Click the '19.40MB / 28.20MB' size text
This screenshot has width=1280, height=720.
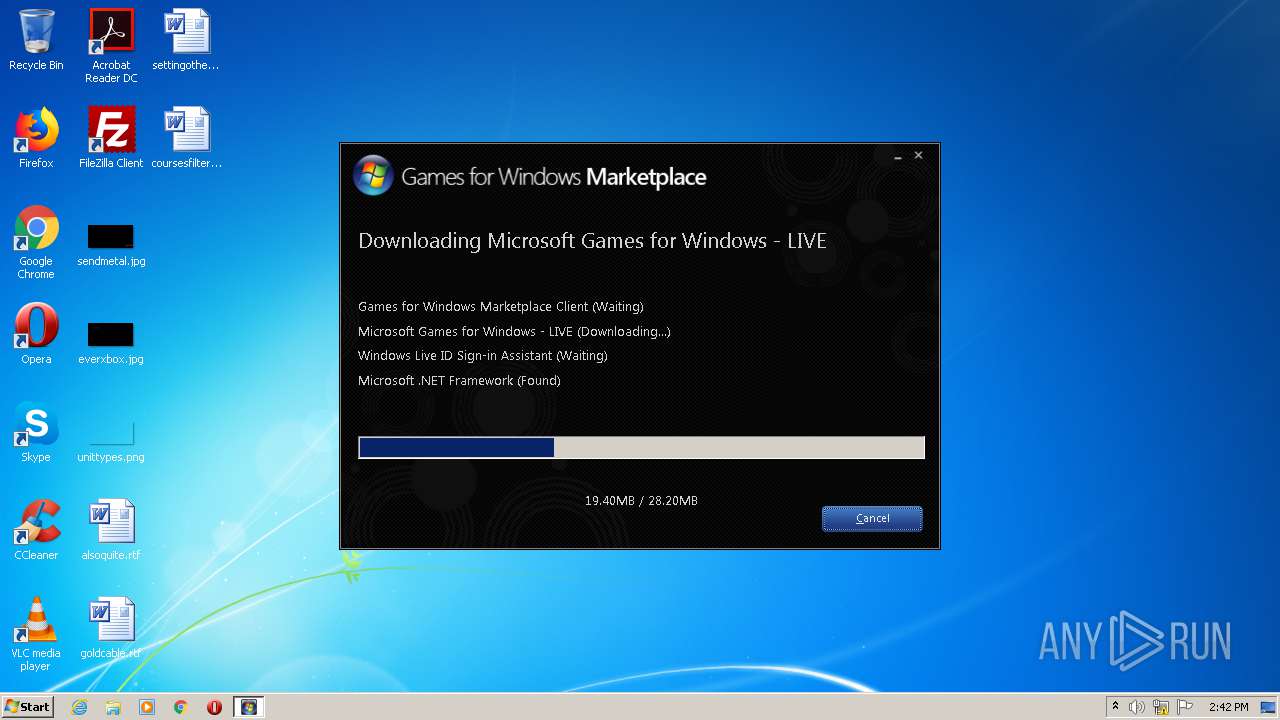641,500
